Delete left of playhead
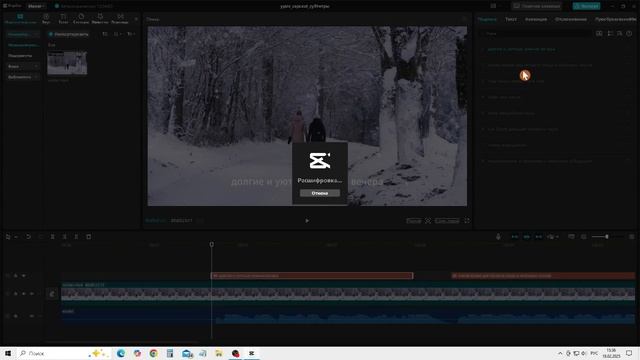The height and width of the screenshot is (360, 640). coord(64,237)
